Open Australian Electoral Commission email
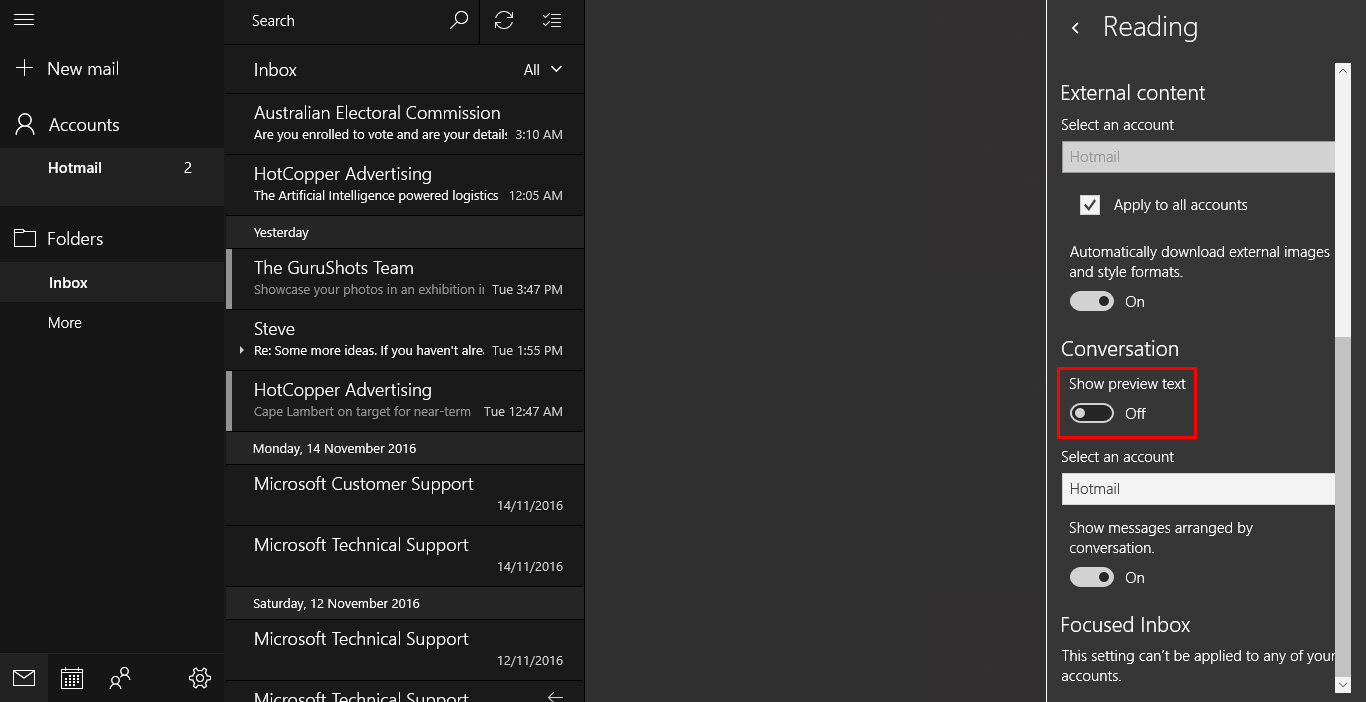 [x=405, y=123]
